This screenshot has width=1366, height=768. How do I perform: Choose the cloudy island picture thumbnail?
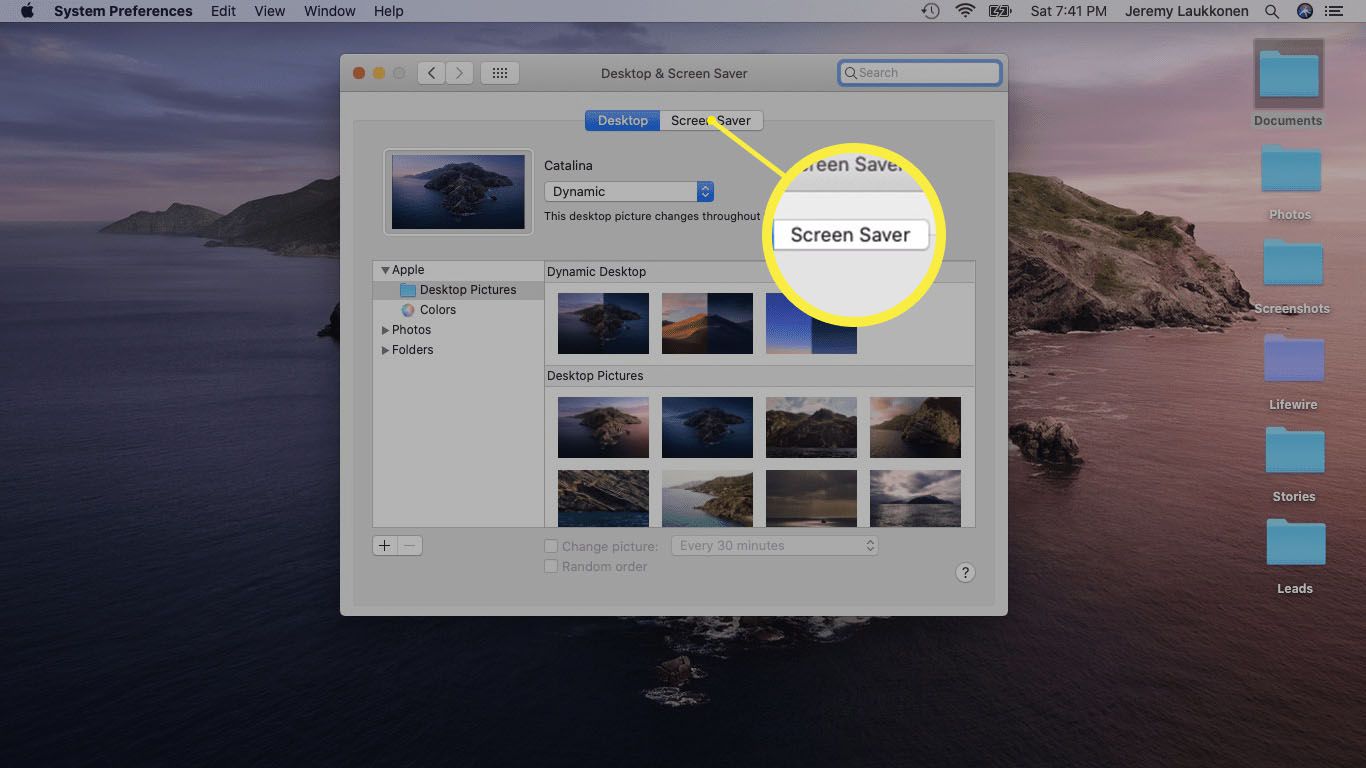(915, 498)
